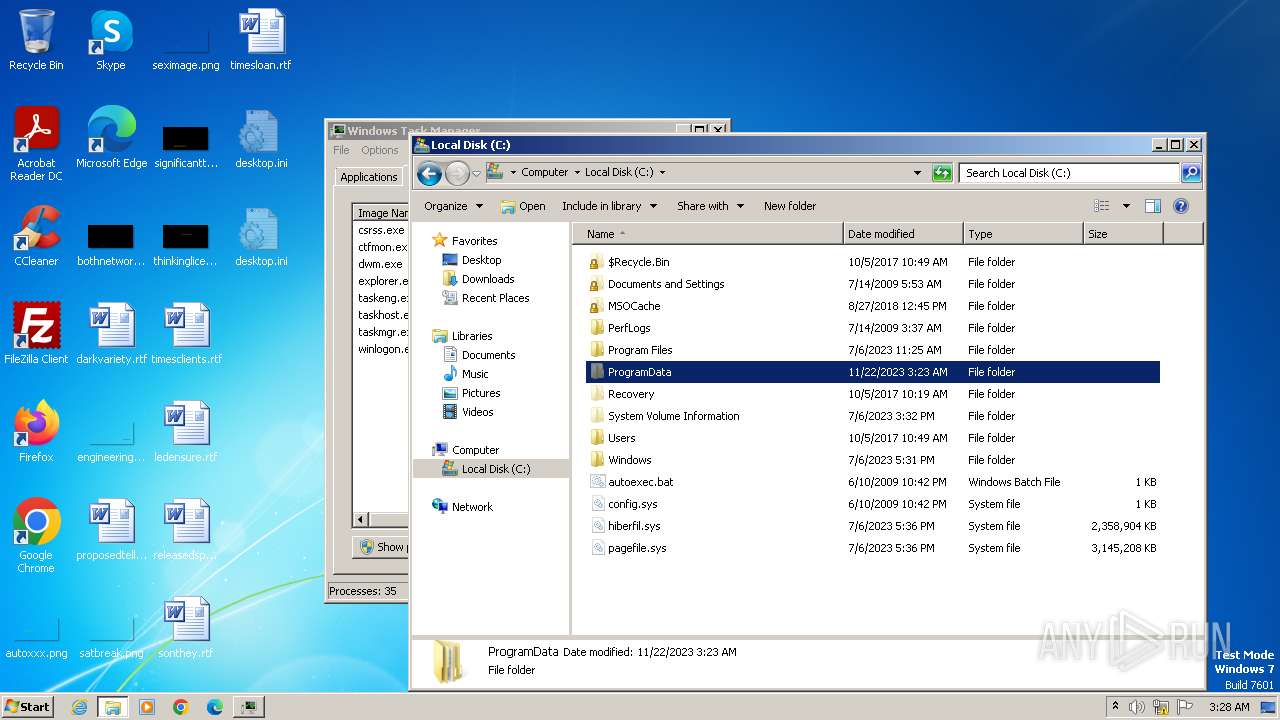Open File menu in Task Manager
Viewport: 1280px width, 720px height.
(x=341, y=150)
